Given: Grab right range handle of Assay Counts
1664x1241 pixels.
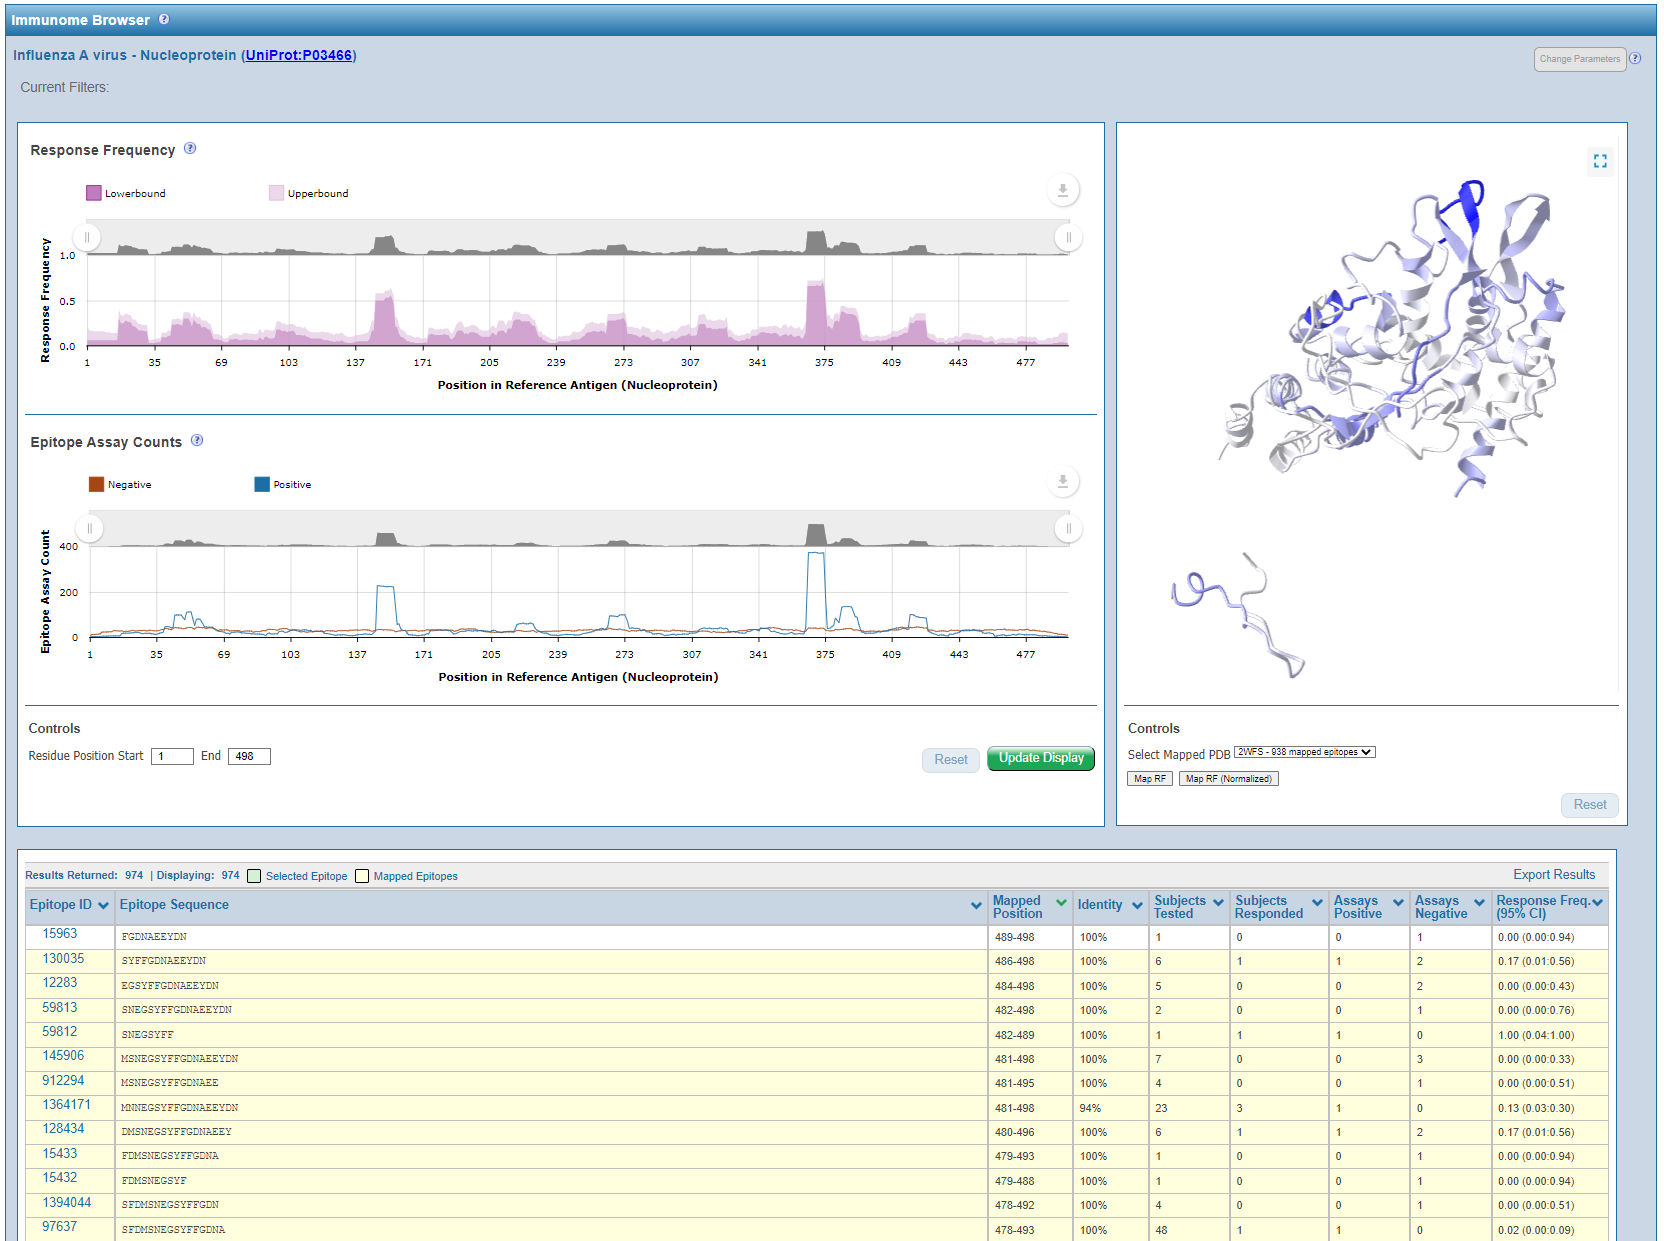Looking at the screenshot, I should tap(1068, 528).
